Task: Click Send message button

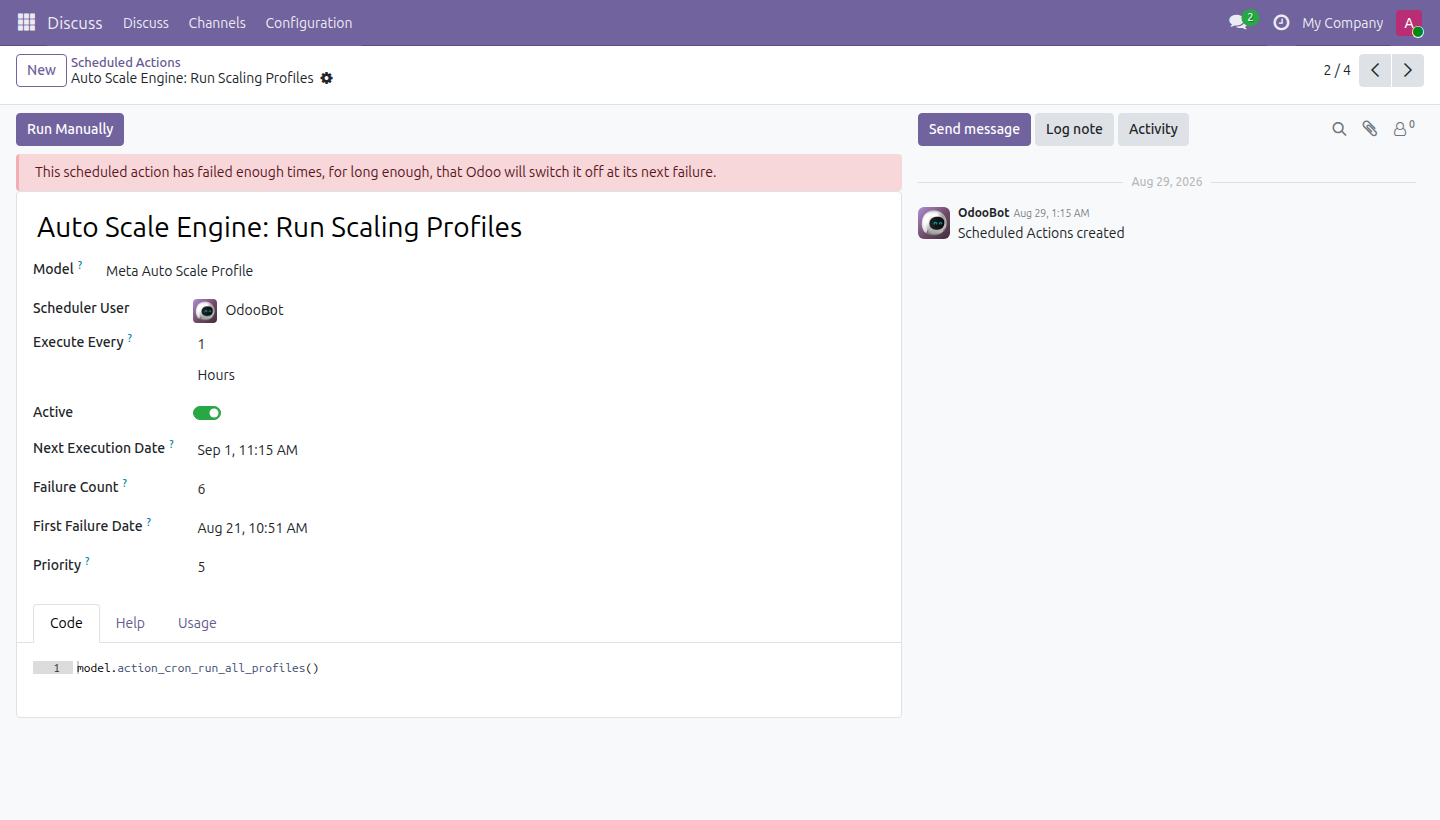Action: coord(974,129)
